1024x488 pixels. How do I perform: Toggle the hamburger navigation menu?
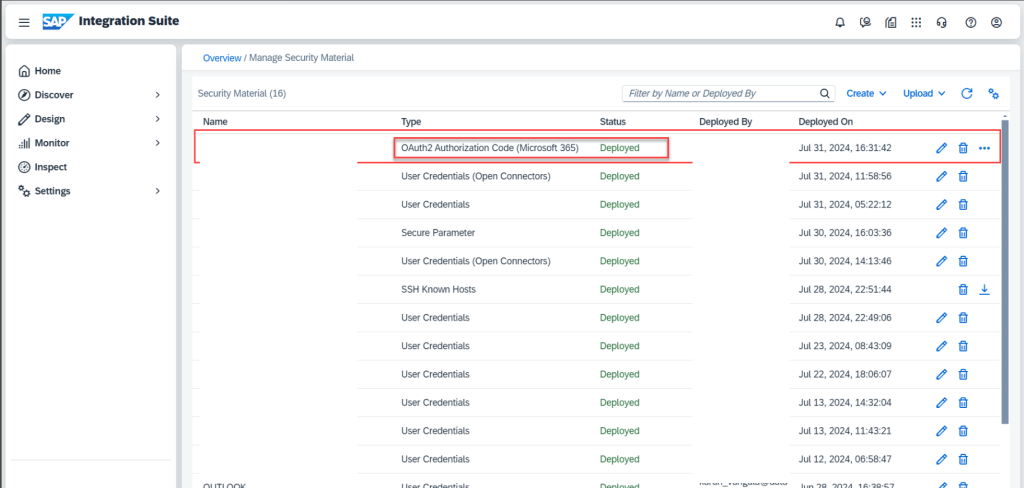(24, 22)
